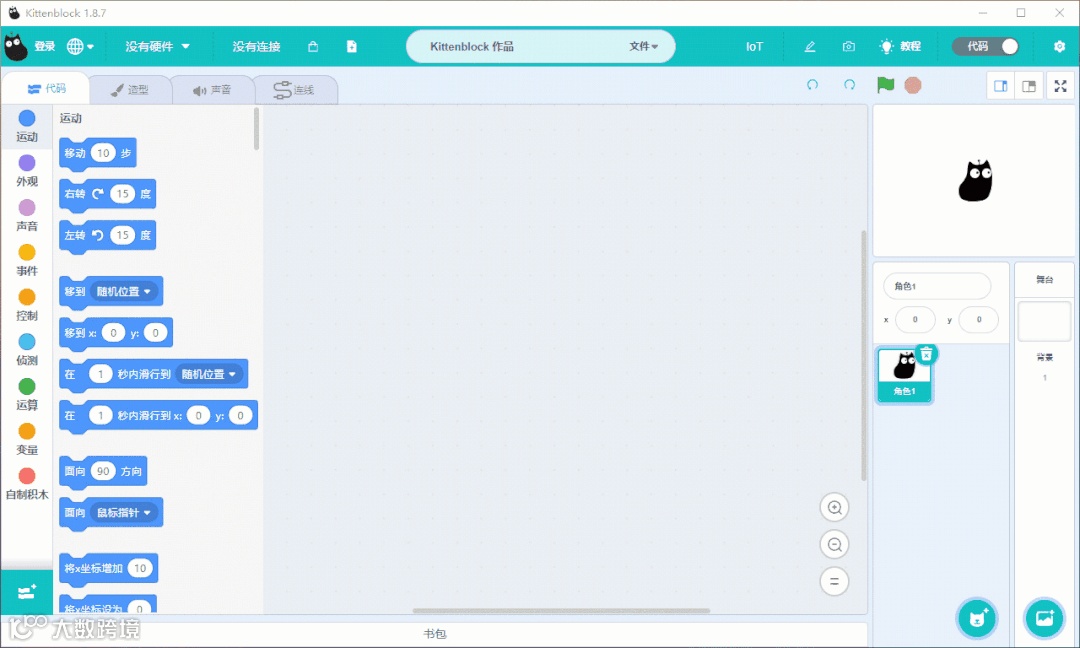The image size is (1080, 648).
Task: Click the block palette scrollbar
Action: [x=256, y=128]
